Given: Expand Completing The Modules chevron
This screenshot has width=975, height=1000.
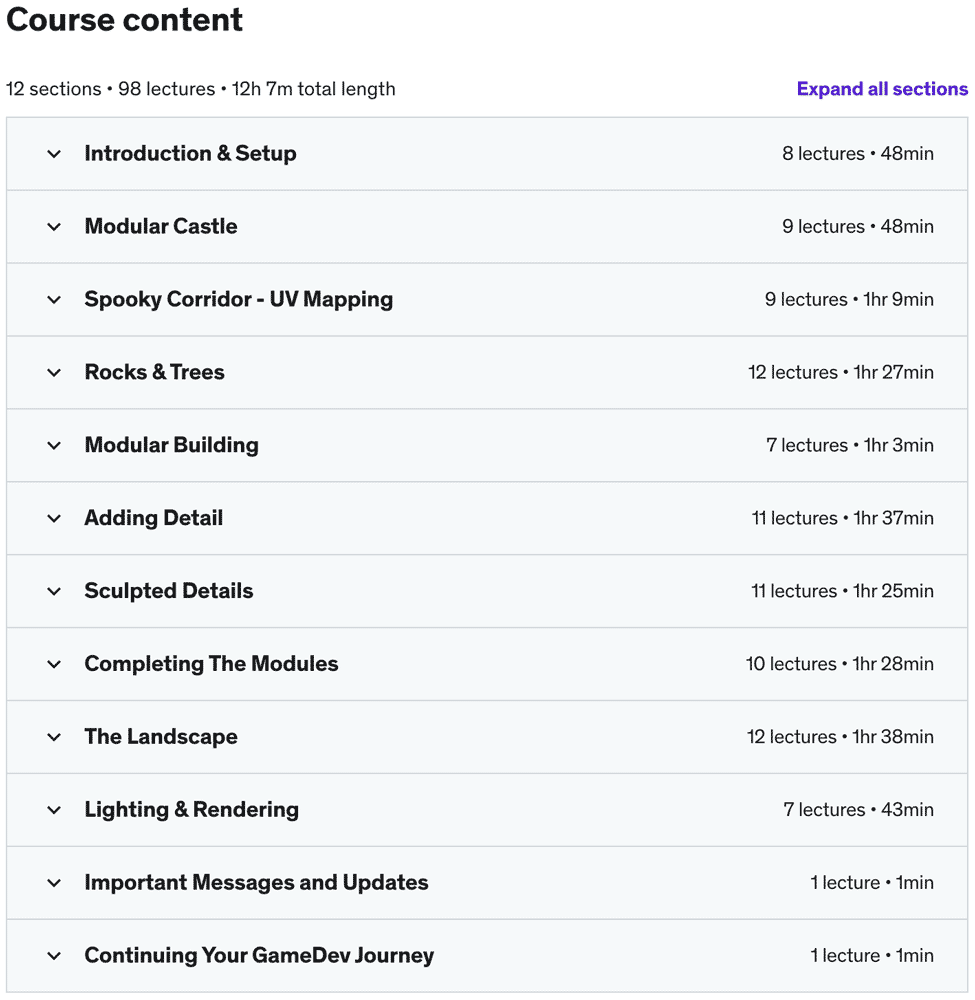Looking at the screenshot, I should coord(54,665).
